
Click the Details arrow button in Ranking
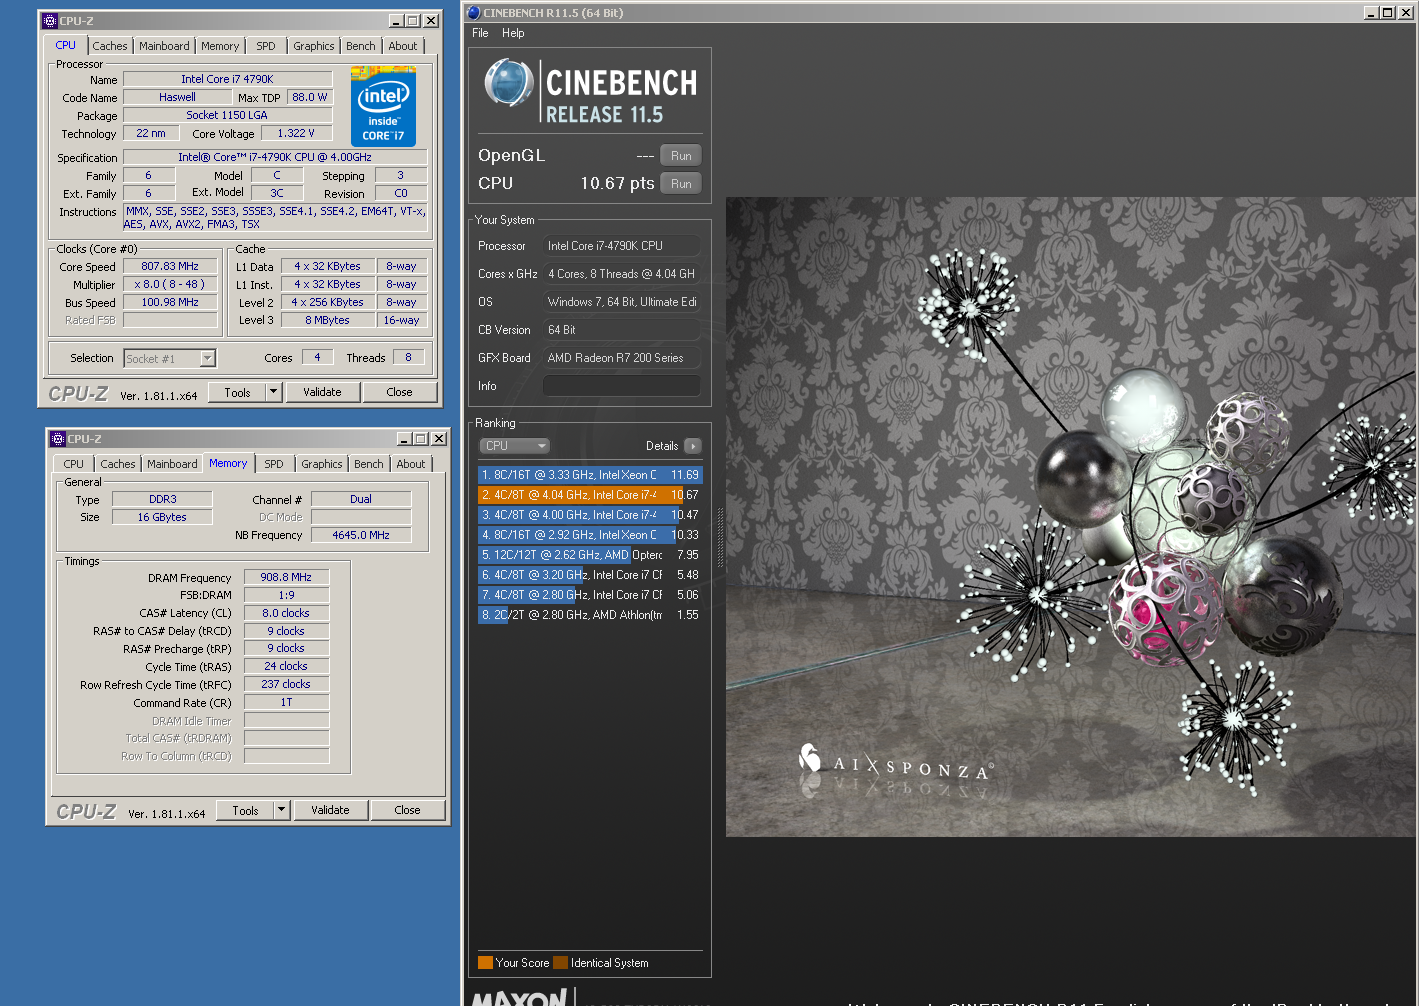pos(693,446)
